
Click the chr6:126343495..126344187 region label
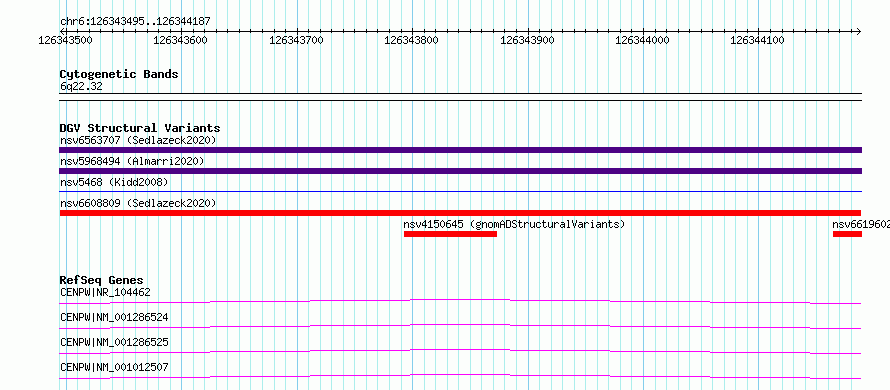pyautogui.click(x=135, y=21)
